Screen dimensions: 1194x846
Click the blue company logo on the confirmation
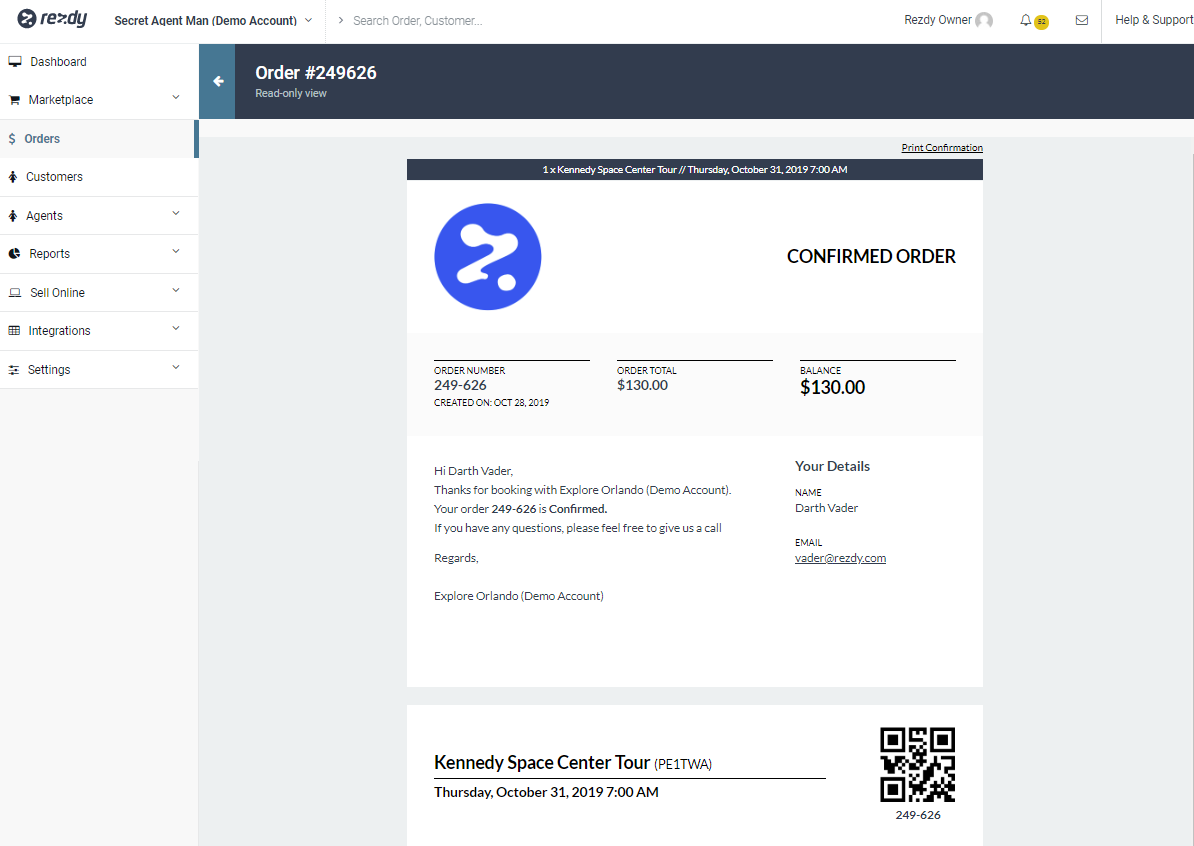(487, 257)
